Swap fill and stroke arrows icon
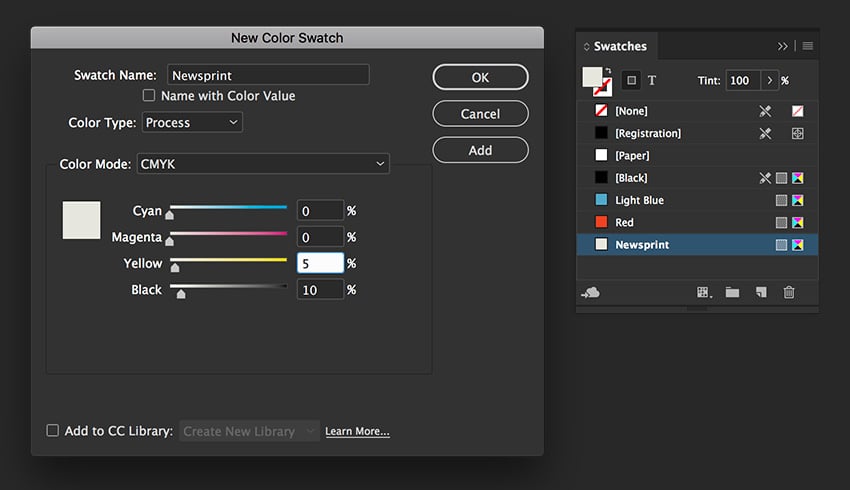The image size is (850, 490). coord(608,70)
